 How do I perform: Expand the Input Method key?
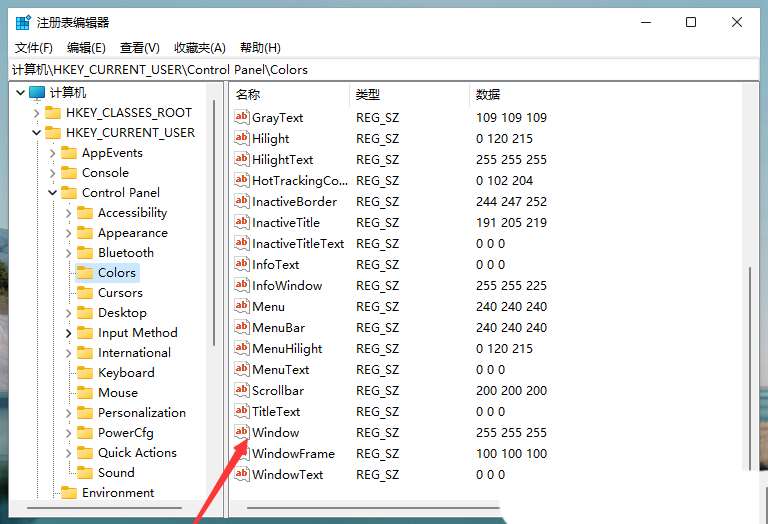coord(69,333)
